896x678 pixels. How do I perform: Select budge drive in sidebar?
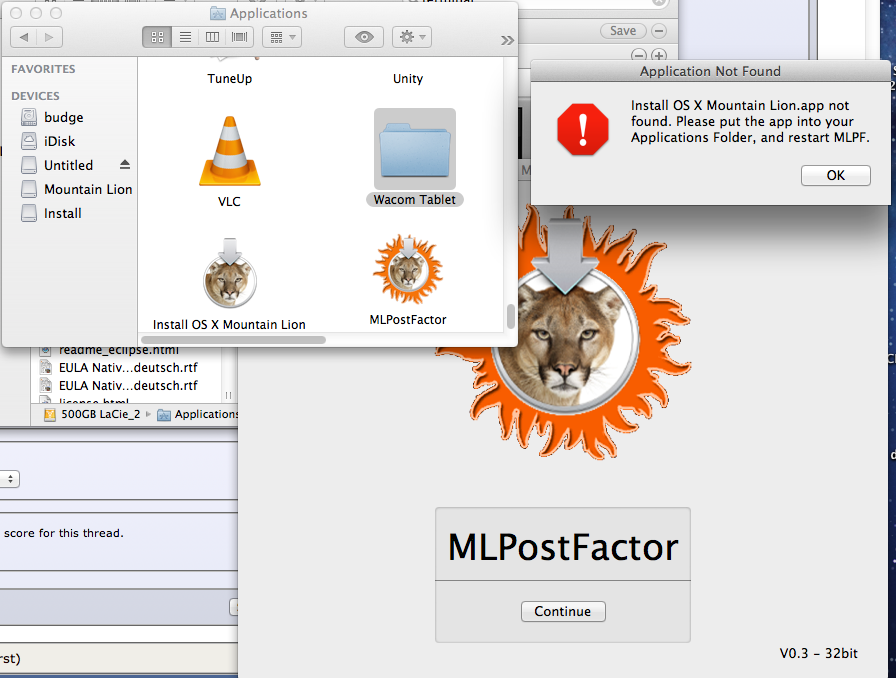click(x=63, y=117)
